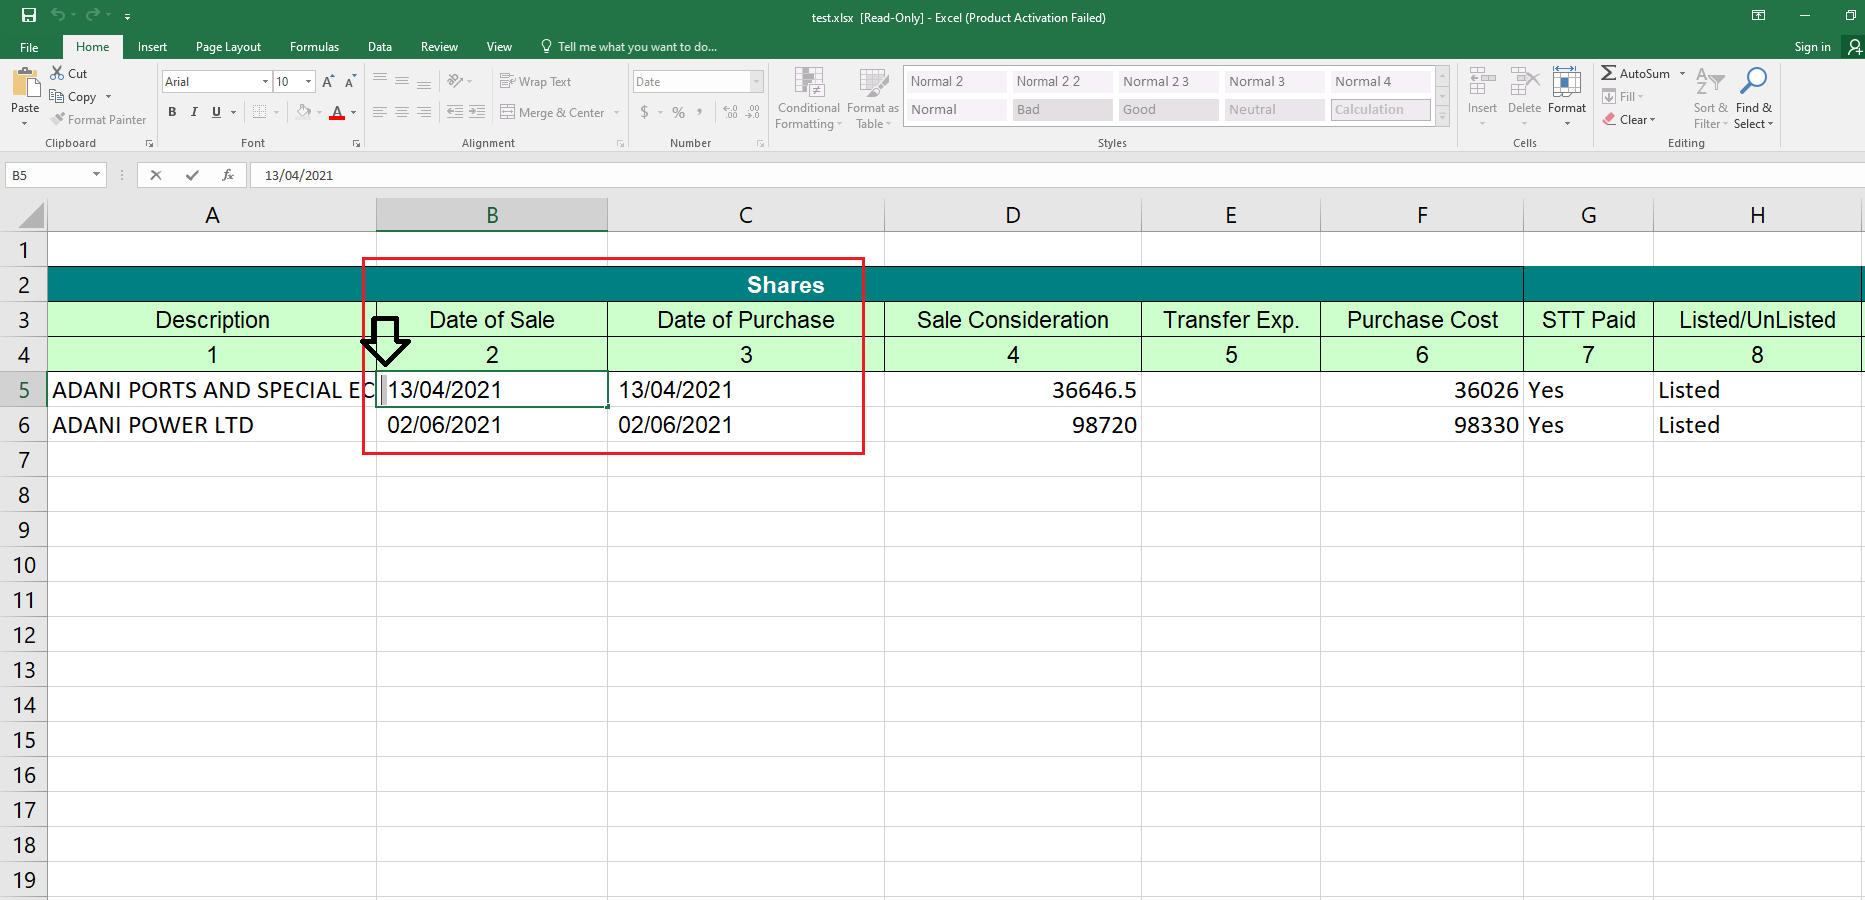
Task: Apply the Bad cell style
Action: [x=1062, y=110]
